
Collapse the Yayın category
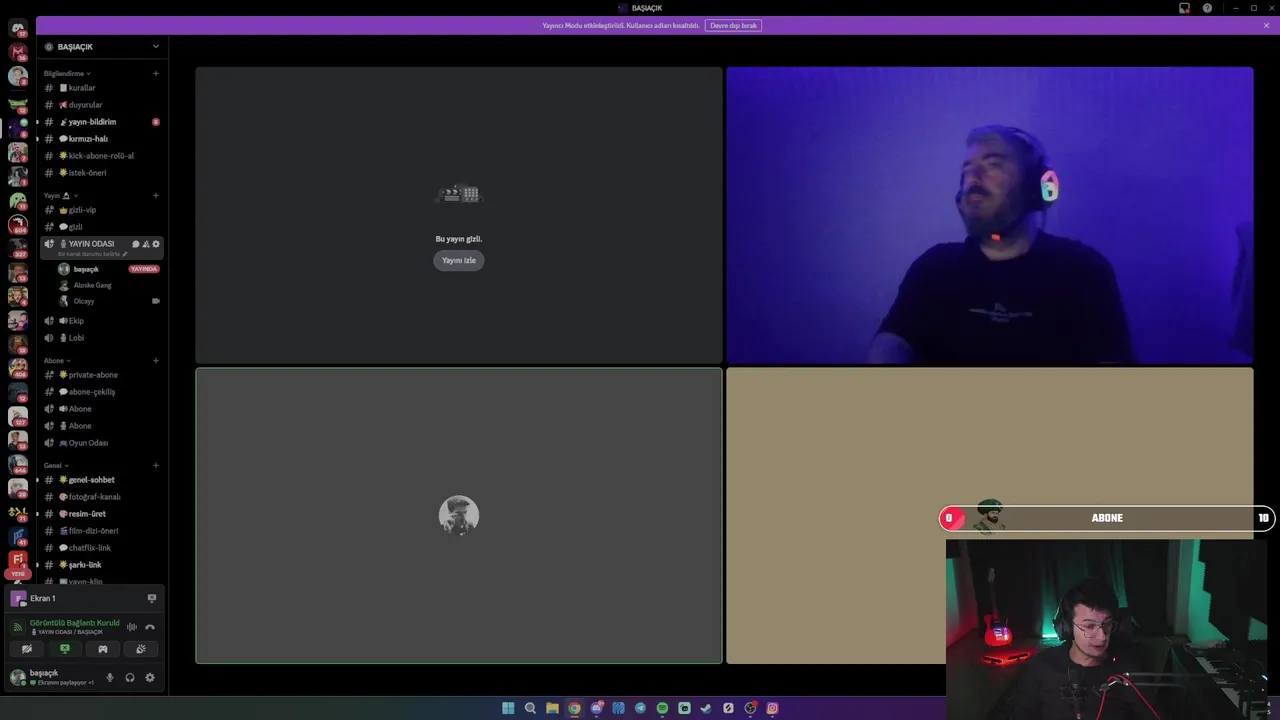point(60,195)
